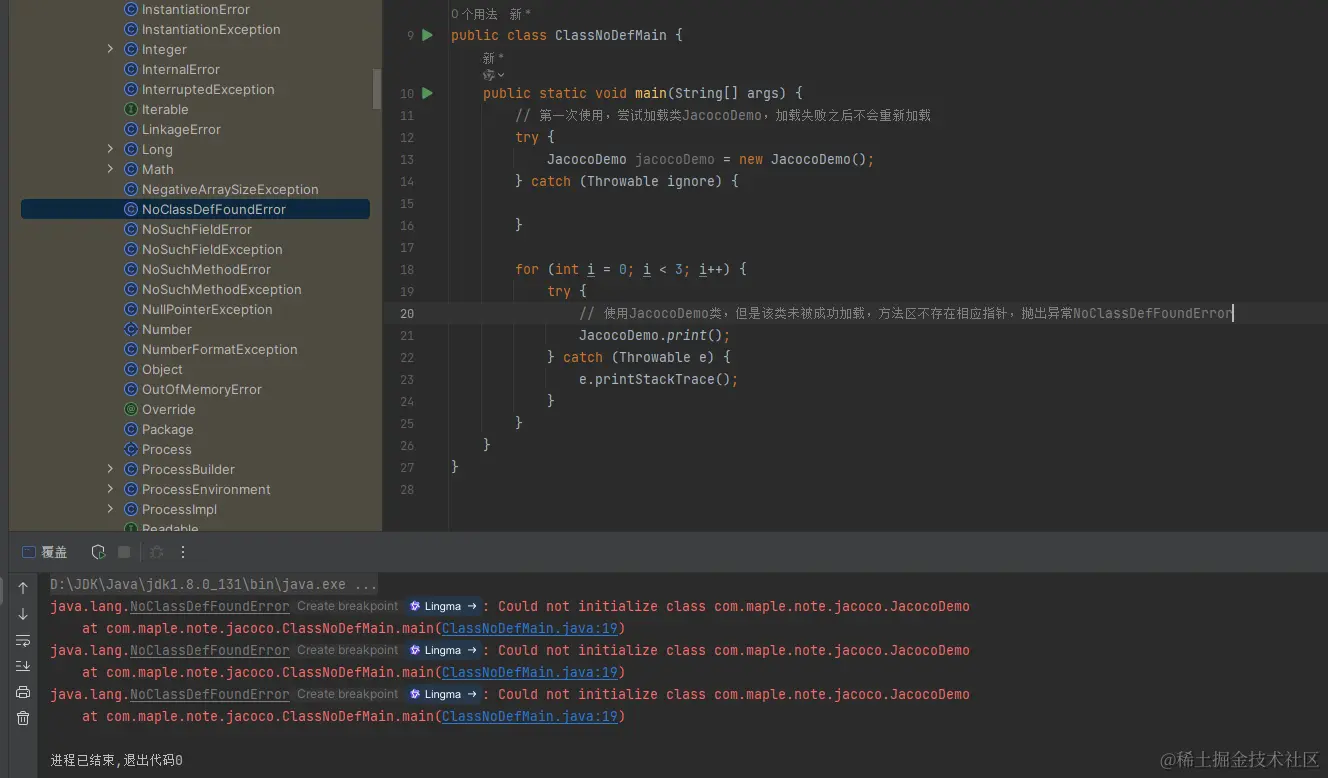Expand the ProcessEnvironment class node

point(110,489)
